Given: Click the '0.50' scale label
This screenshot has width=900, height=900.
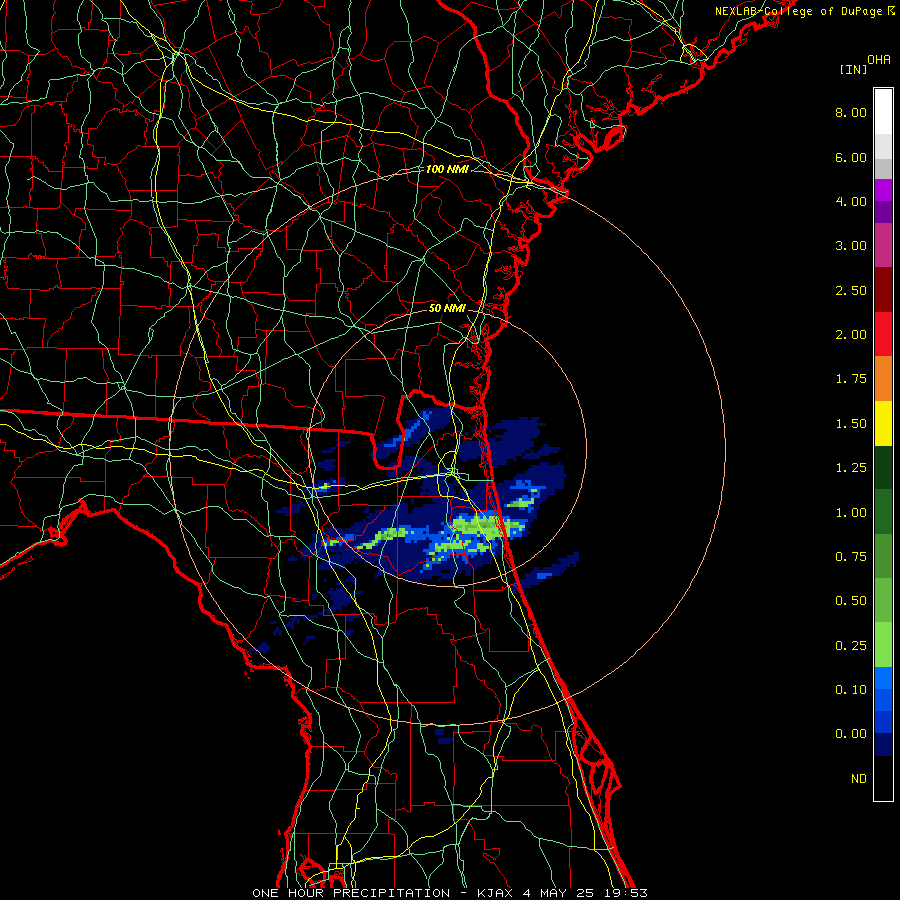Looking at the screenshot, I should click(851, 601).
